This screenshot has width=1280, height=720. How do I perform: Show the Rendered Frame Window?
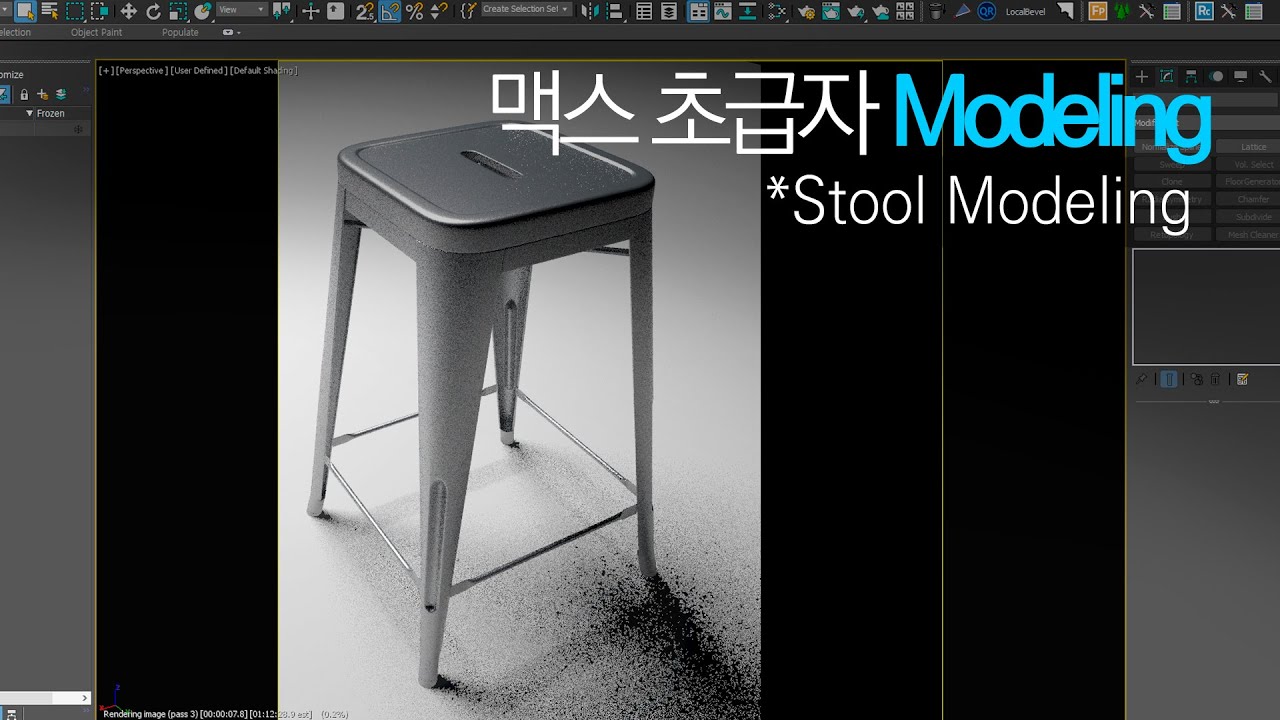pyautogui.click(x=830, y=11)
